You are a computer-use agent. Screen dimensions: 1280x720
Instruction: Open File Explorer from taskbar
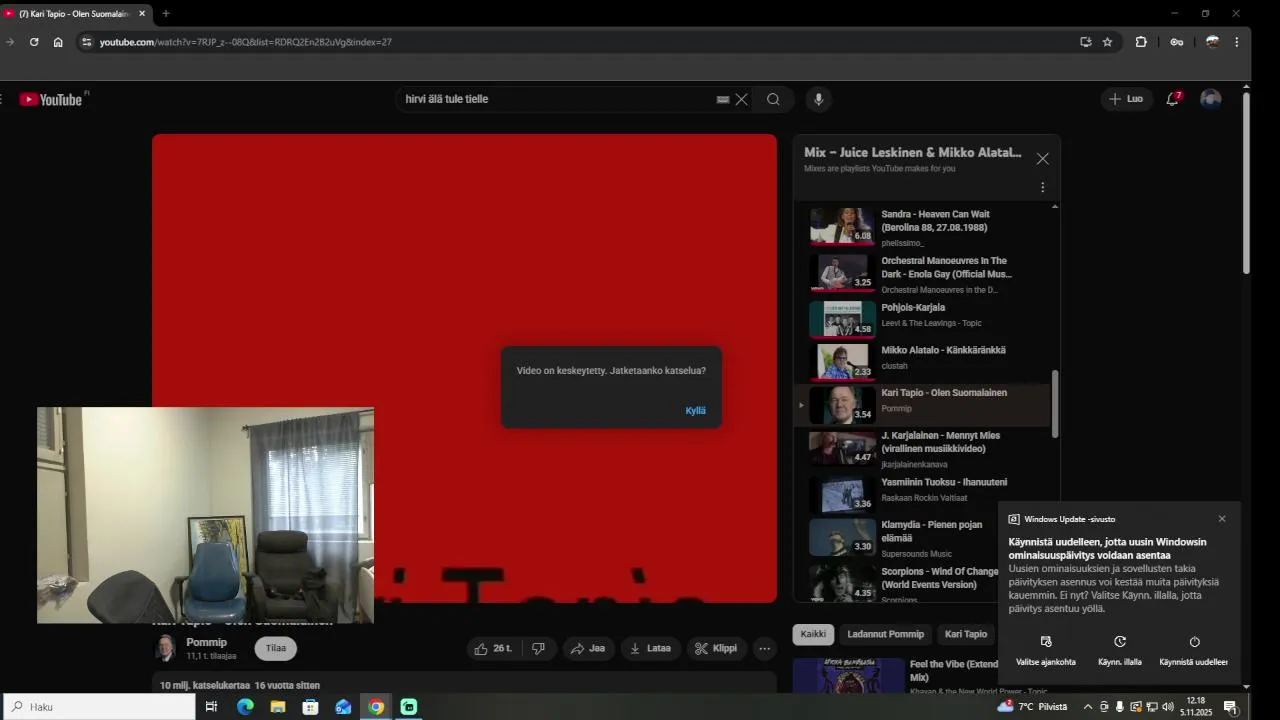coord(278,707)
